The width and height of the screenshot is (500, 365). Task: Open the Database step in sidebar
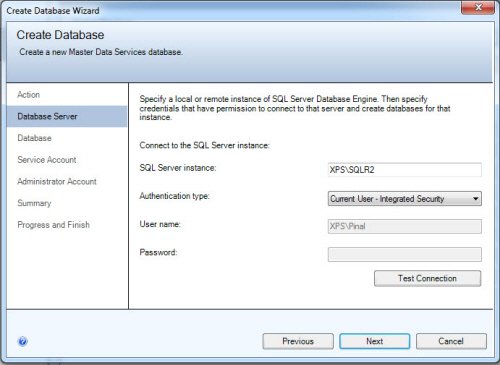[x=34, y=138]
